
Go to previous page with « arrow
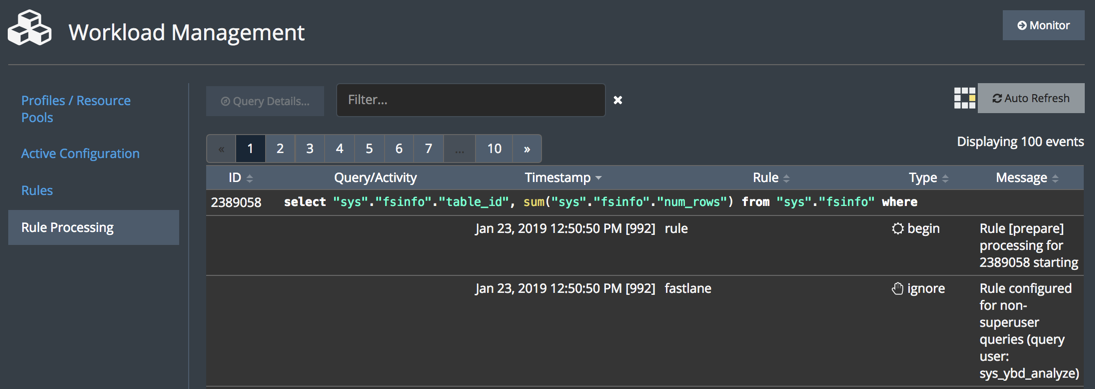pyautogui.click(x=221, y=149)
